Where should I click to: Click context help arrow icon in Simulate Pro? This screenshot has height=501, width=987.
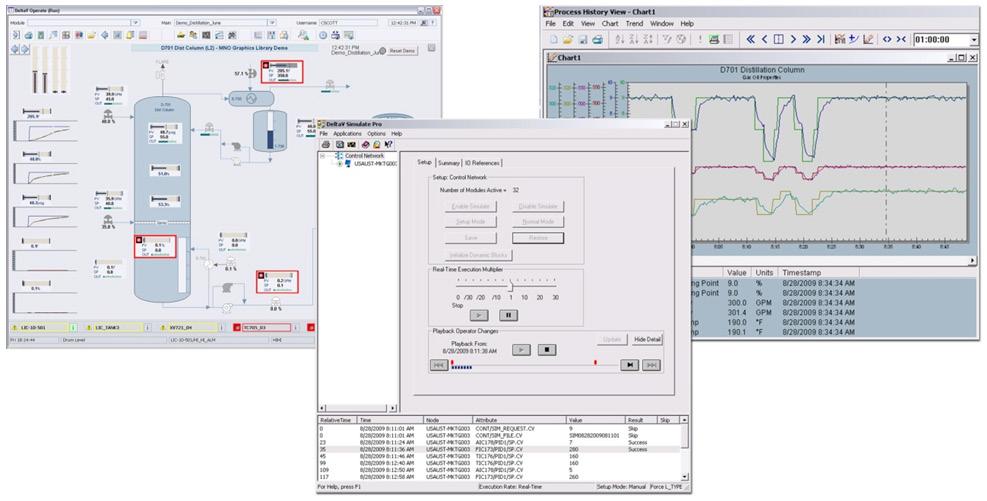388,144
